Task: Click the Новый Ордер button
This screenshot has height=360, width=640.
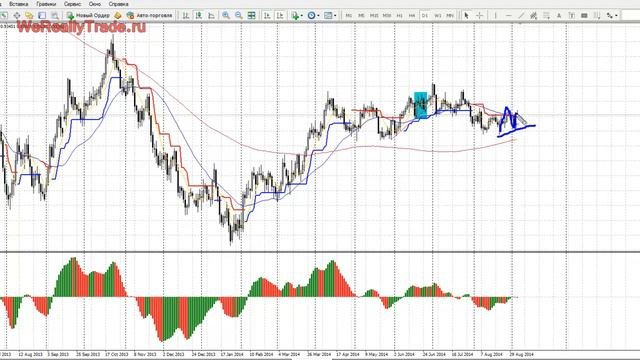Action: pos(88,16)
